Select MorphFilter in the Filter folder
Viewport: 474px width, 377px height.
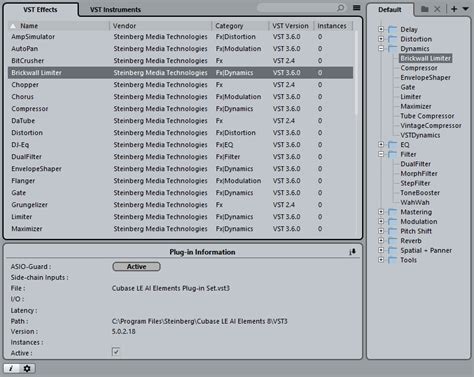419,174
